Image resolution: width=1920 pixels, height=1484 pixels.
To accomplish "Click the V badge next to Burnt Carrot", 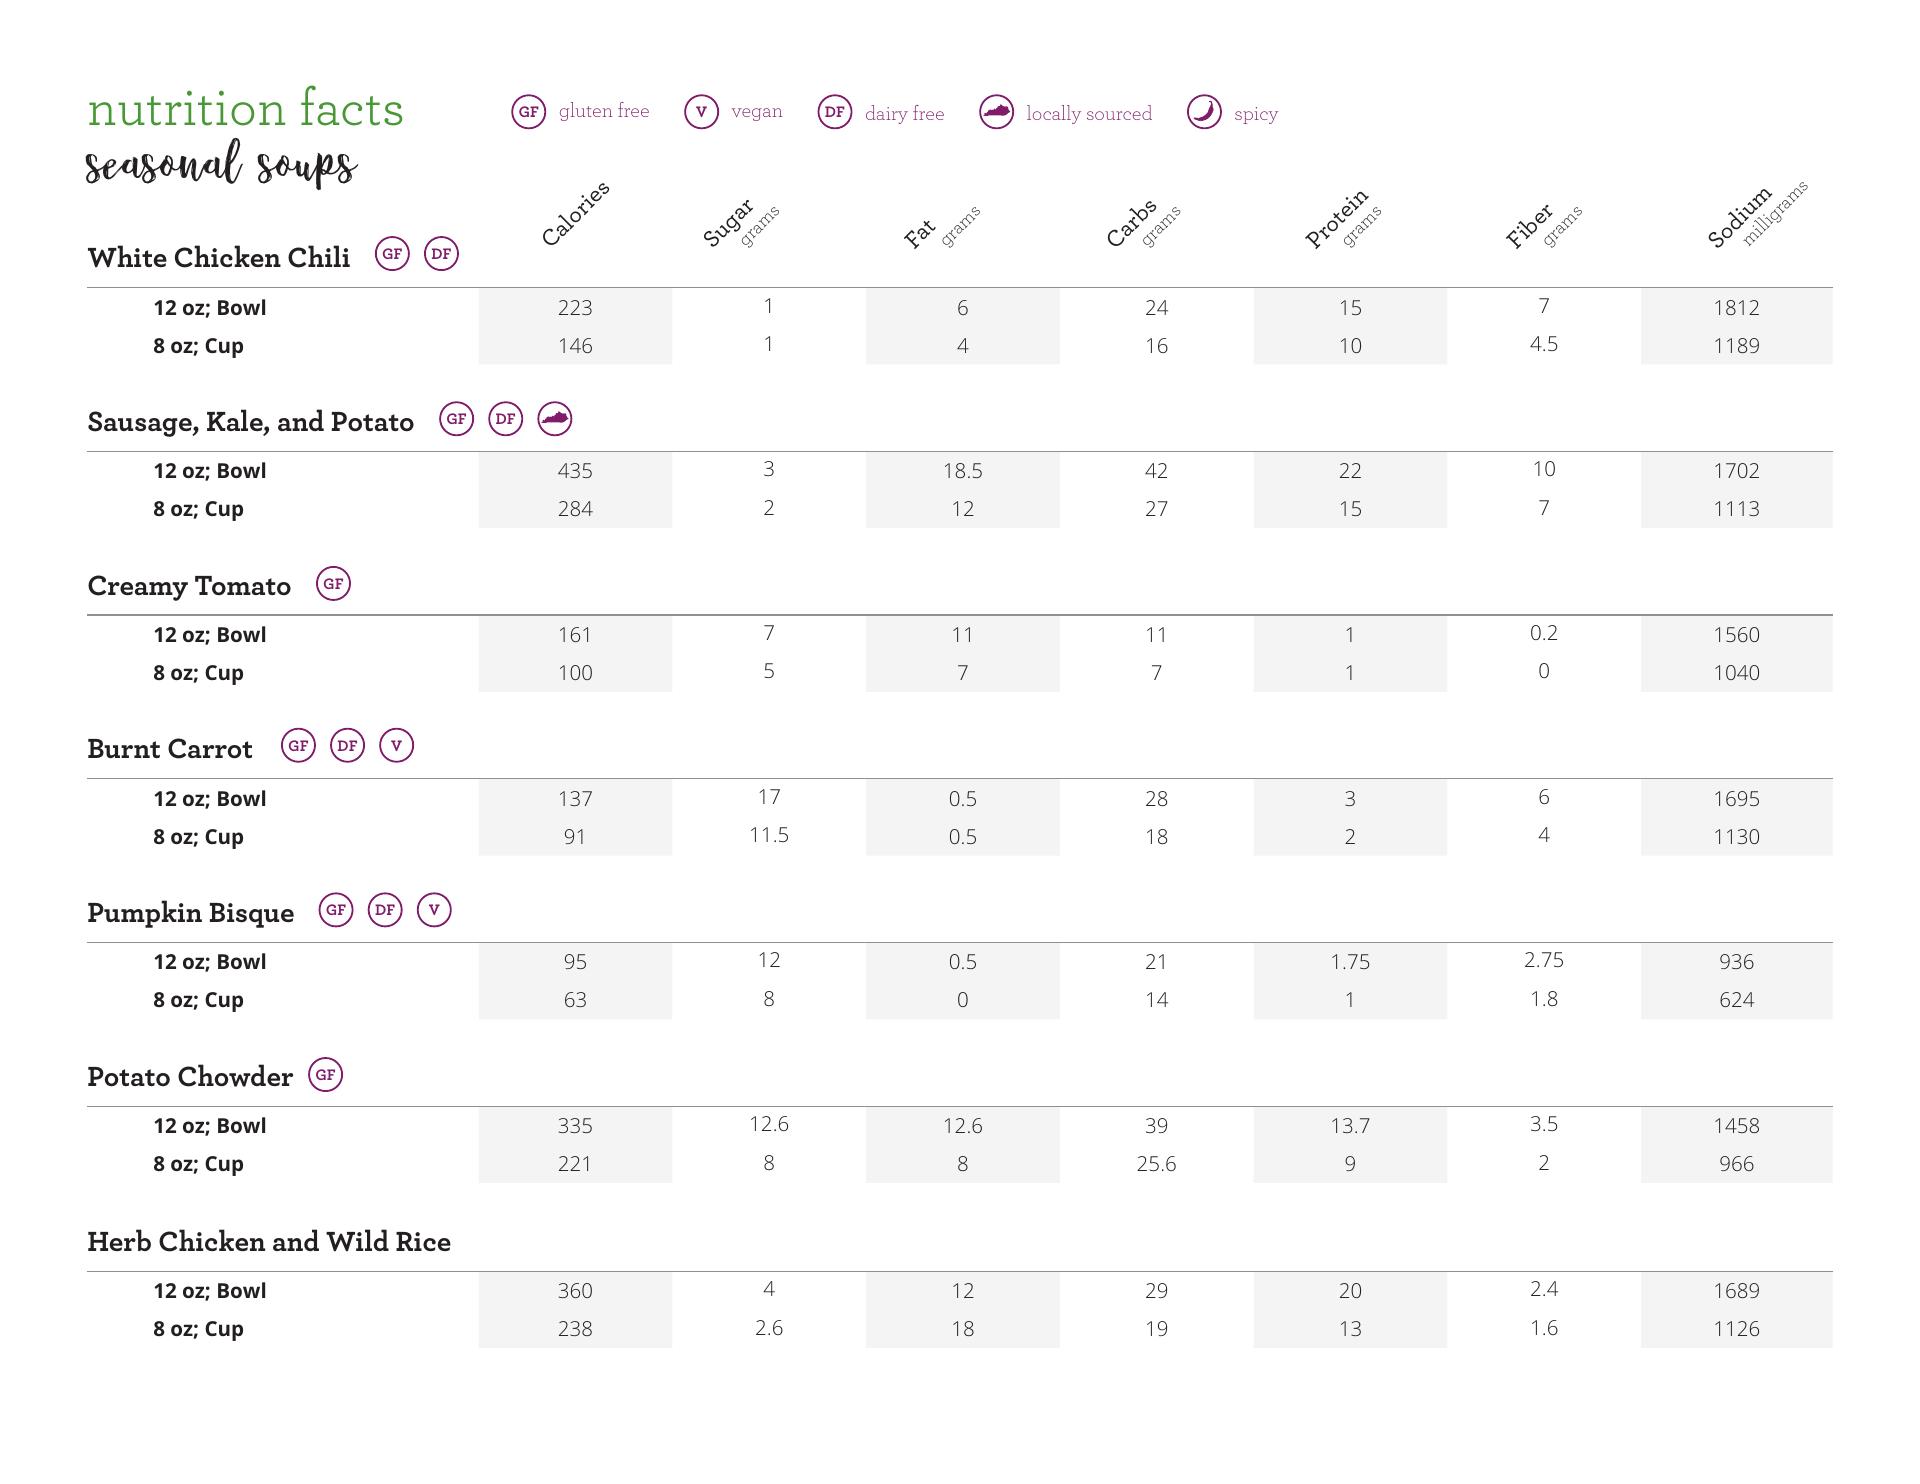I will click(396, 746).
